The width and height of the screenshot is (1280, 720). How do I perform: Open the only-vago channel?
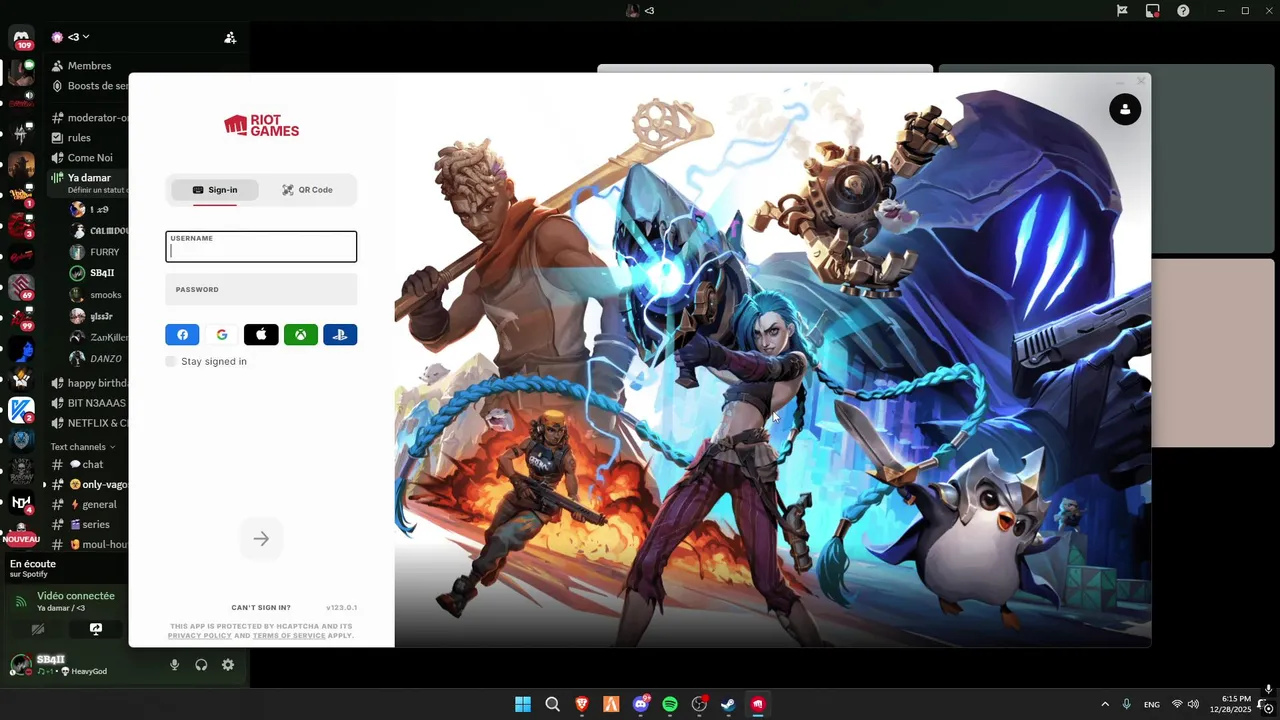pyautogui.click(x=88, y=485)
